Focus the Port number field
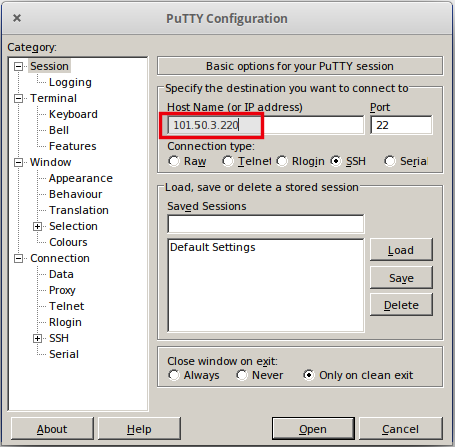Image resolution: width=455 pixels, height=447 pixels. coord(401,125)
